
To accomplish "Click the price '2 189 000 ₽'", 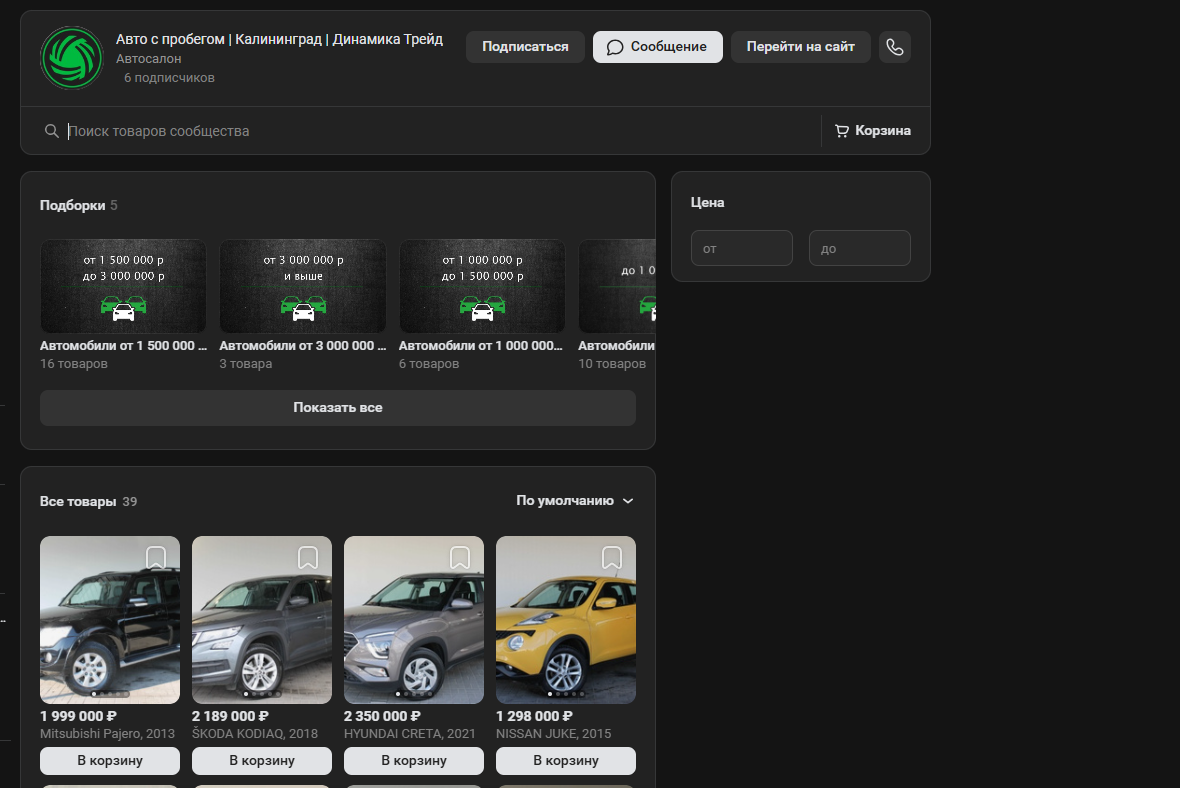I will click(x=230, y=716).
